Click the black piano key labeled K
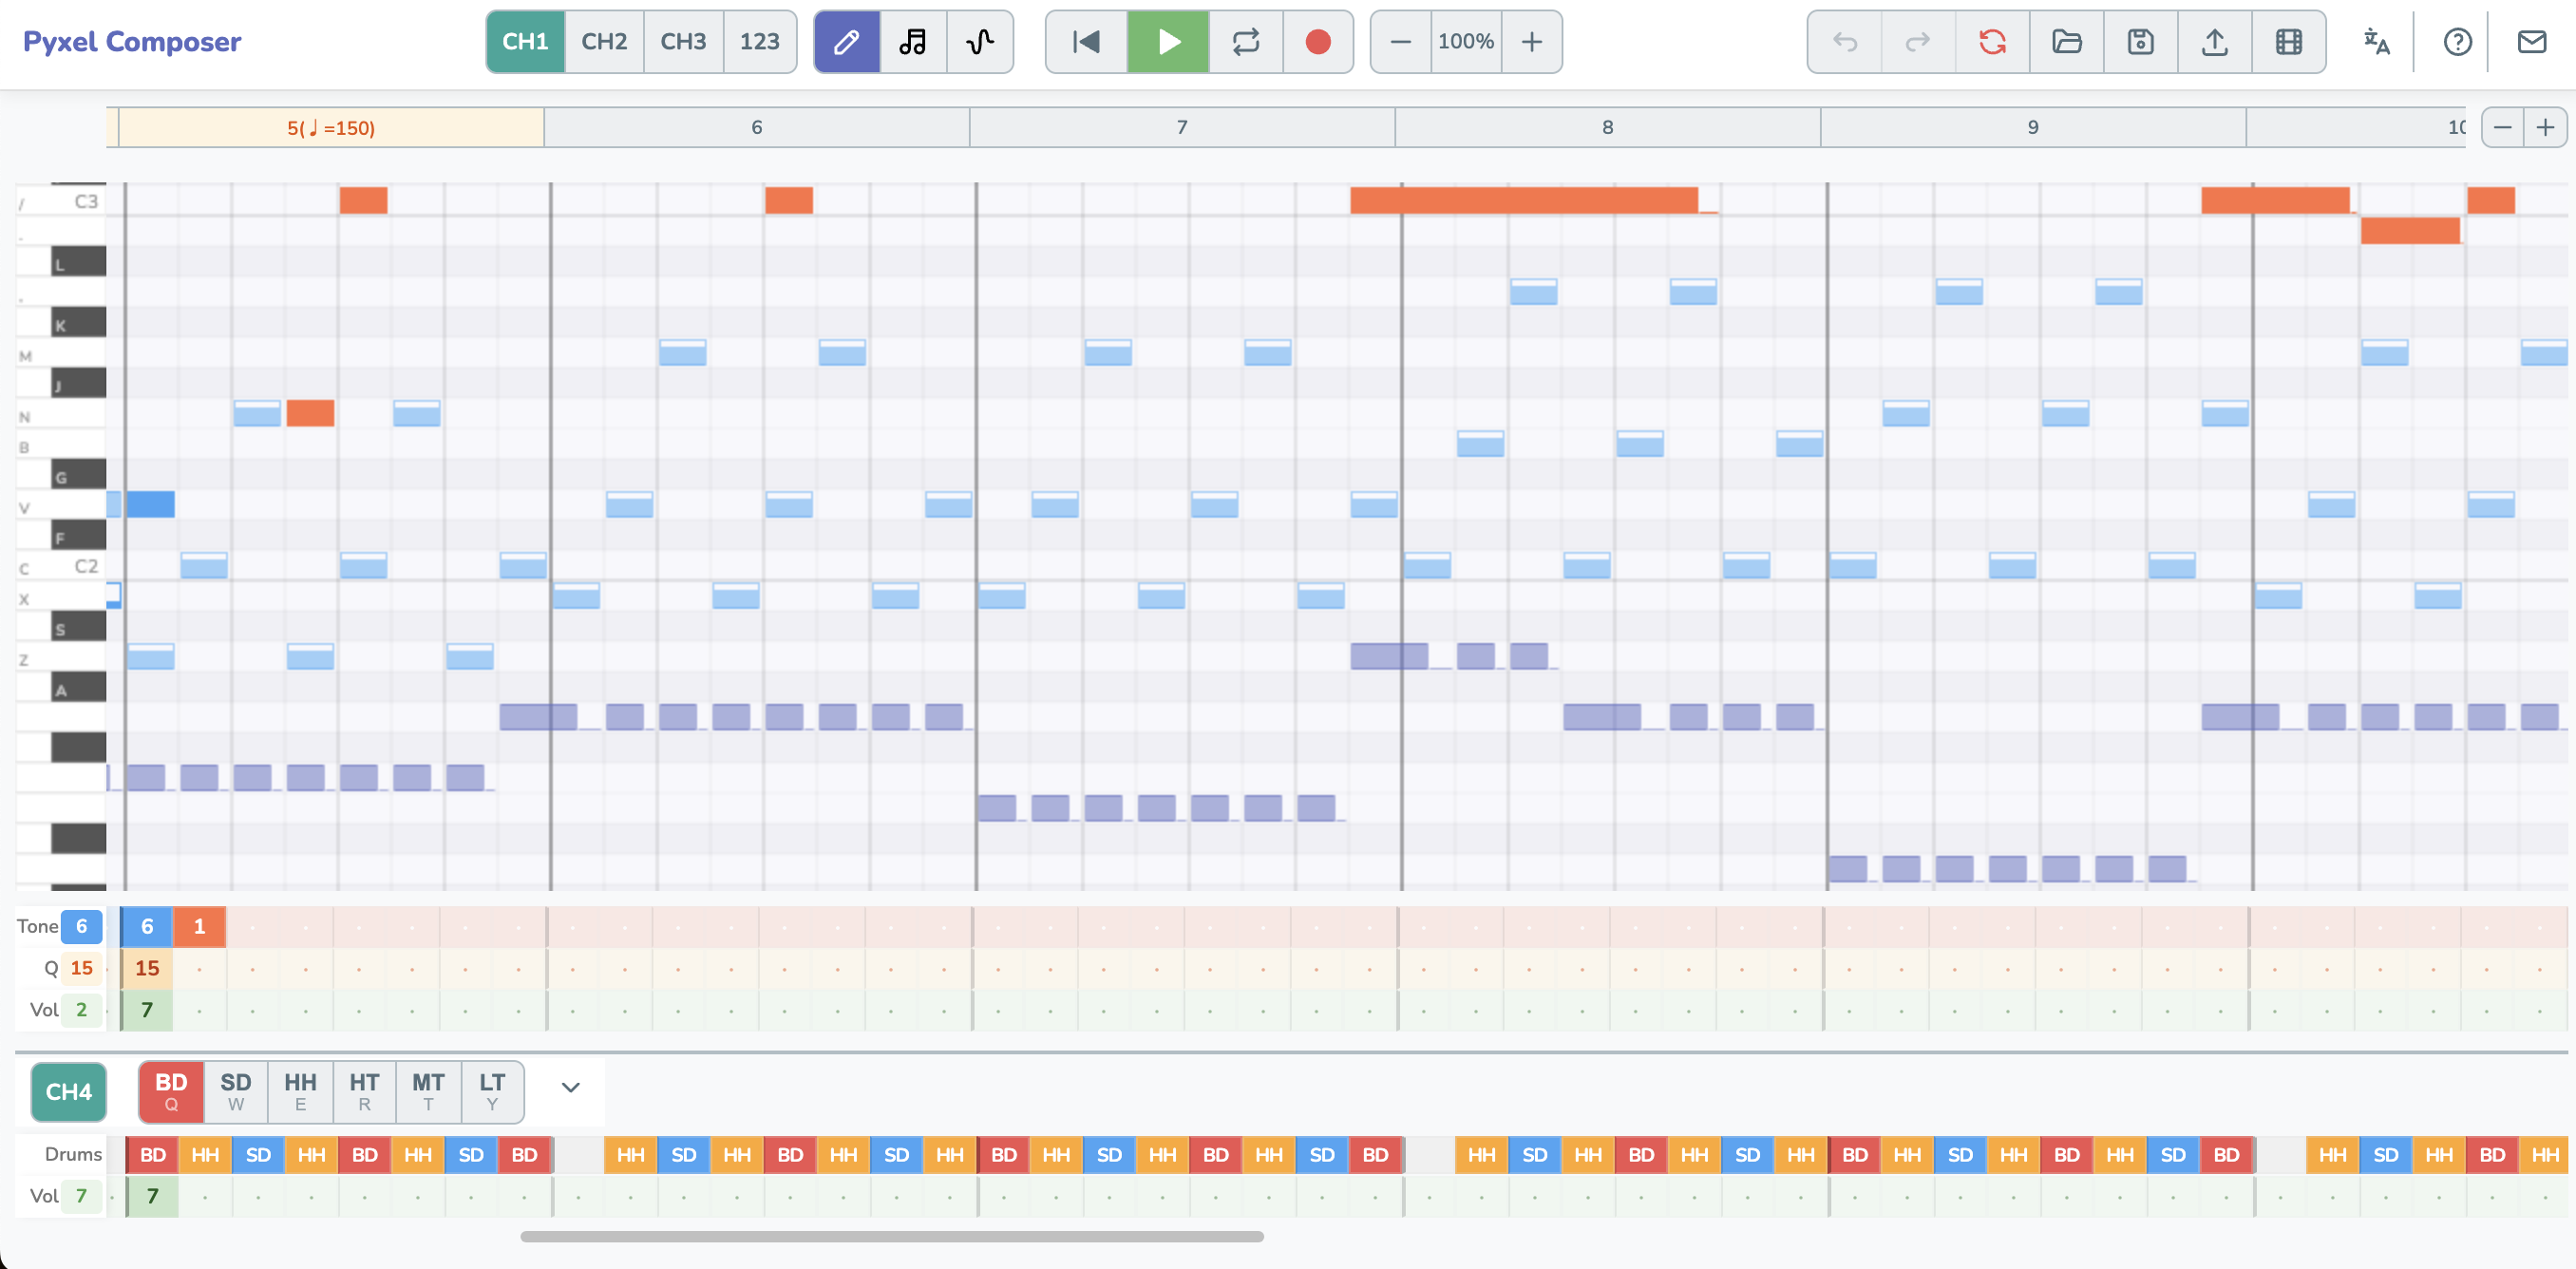Image resolution: width=2576 pixels, height=1269 pixels. [x=78, y=323]
